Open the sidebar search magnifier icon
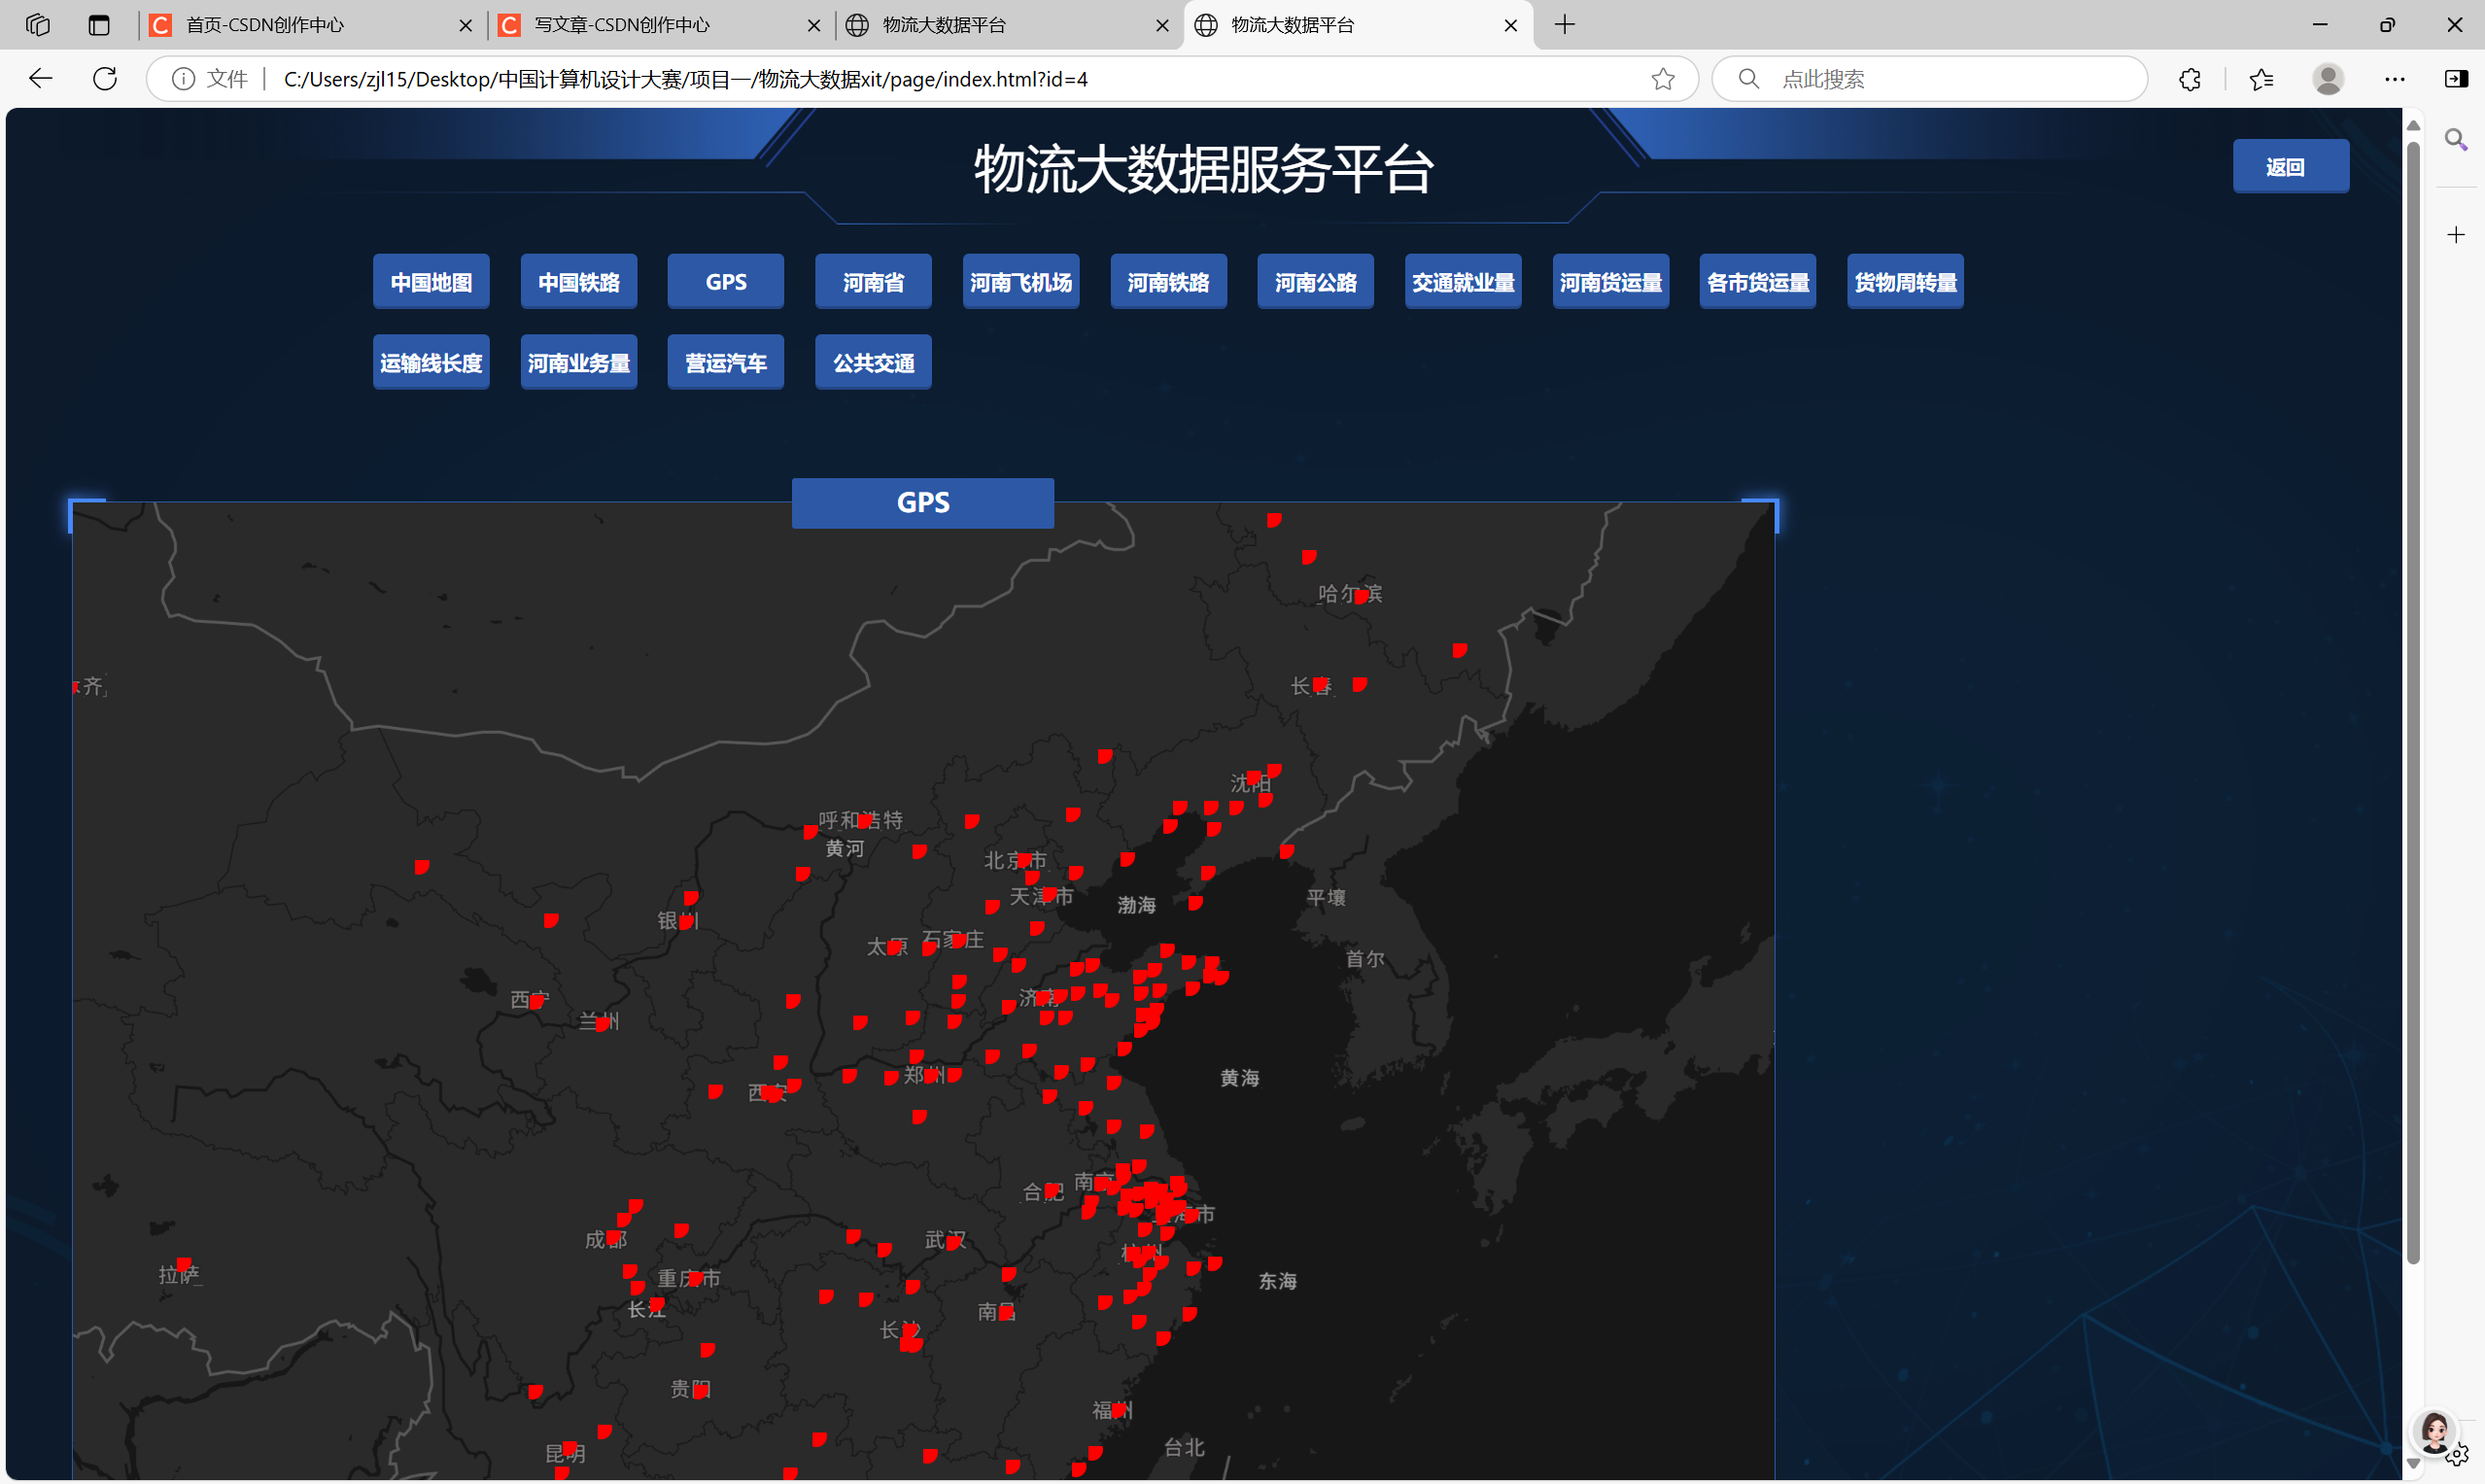The image size is (2485, 1484). (x=2456, y=140)
